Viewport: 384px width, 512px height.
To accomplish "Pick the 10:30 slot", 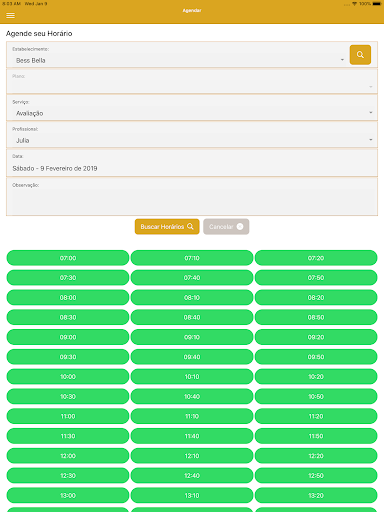I will (68, 397).
